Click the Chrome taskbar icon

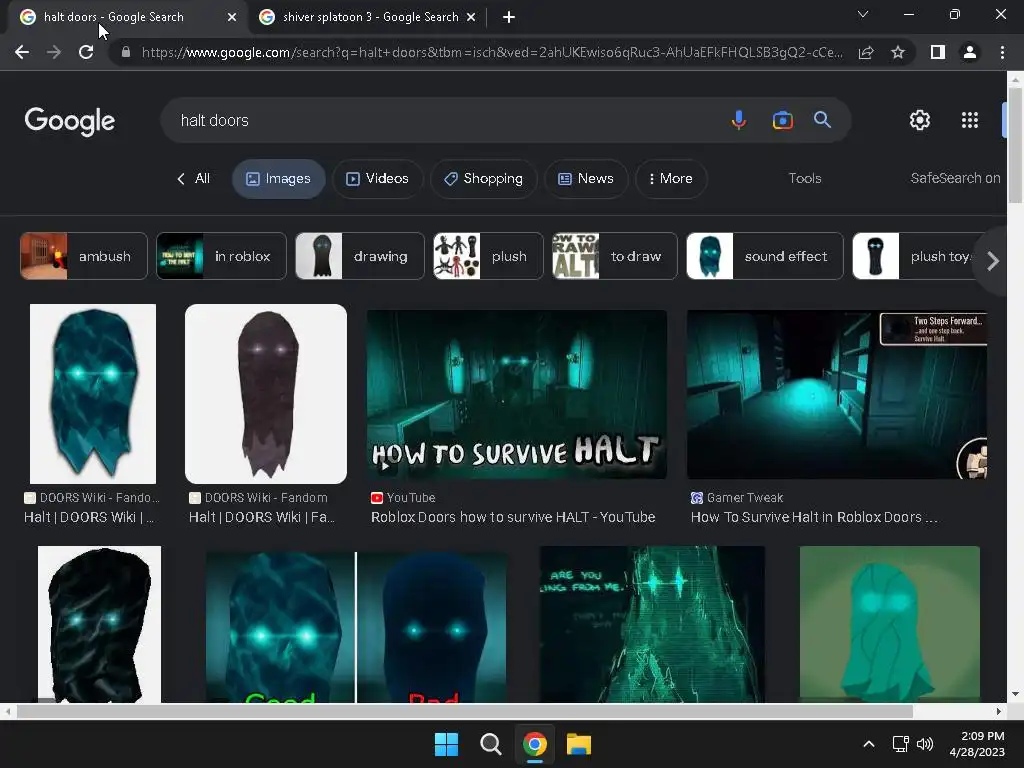pyautogui.click(x=534, y=744)
